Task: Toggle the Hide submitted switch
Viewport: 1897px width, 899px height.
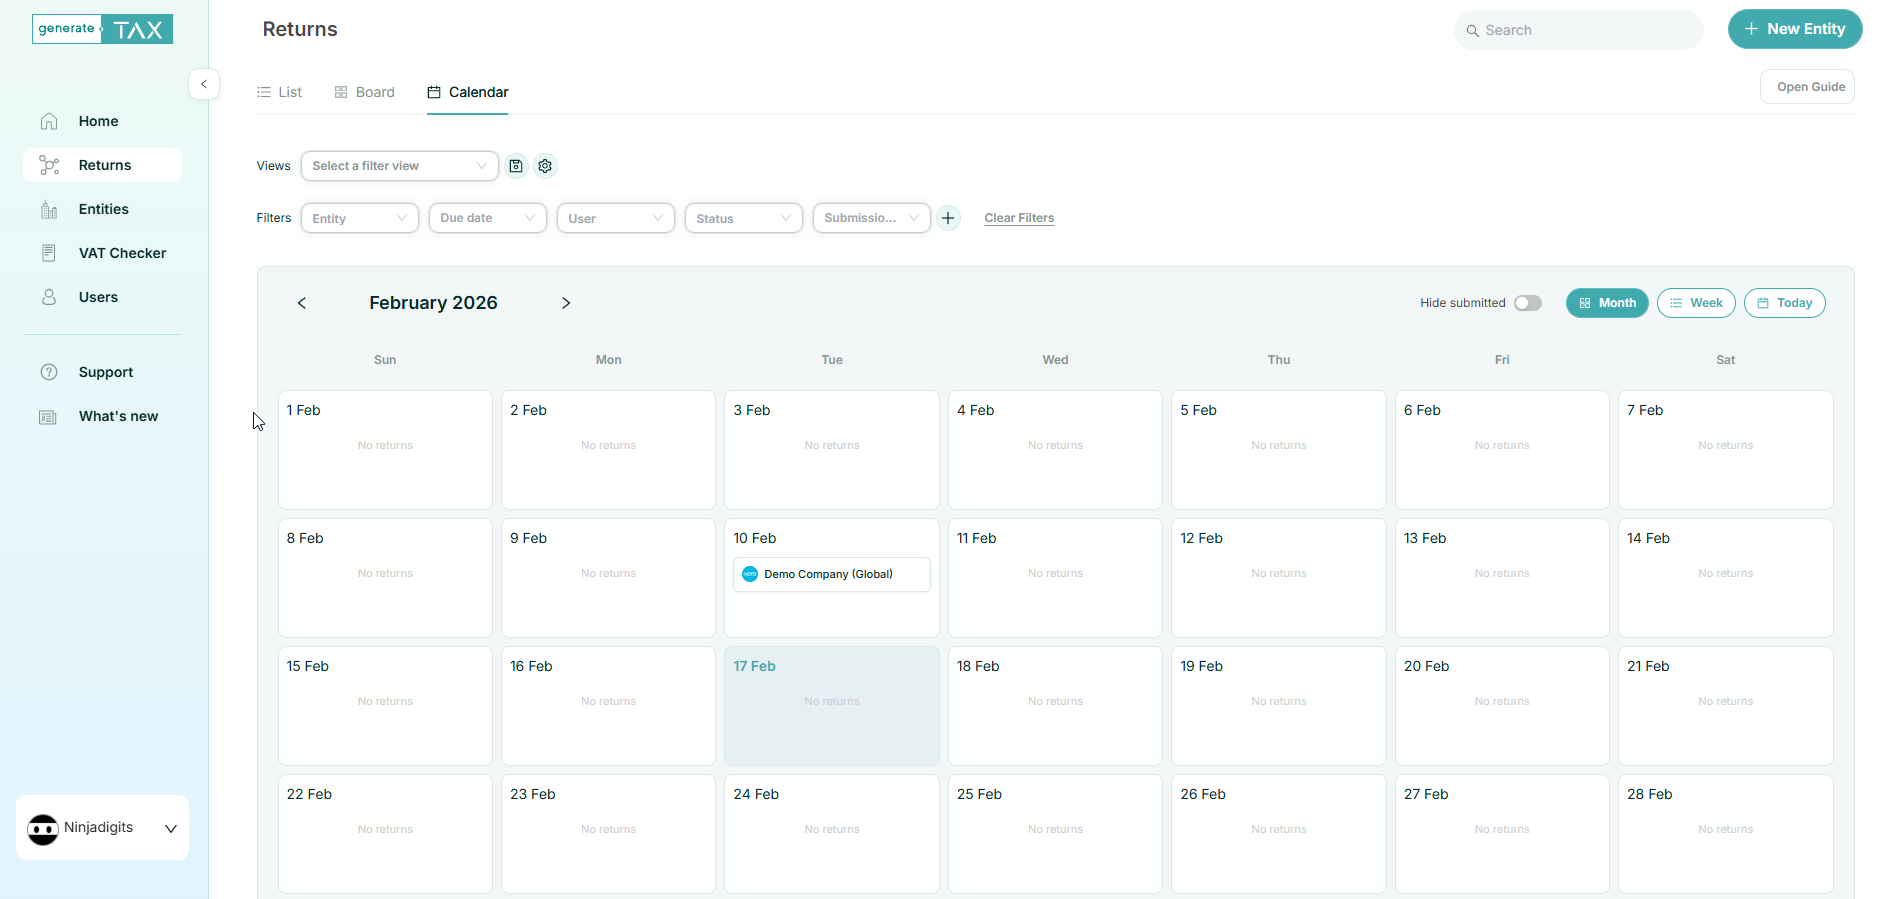Action: (1527, 303)
